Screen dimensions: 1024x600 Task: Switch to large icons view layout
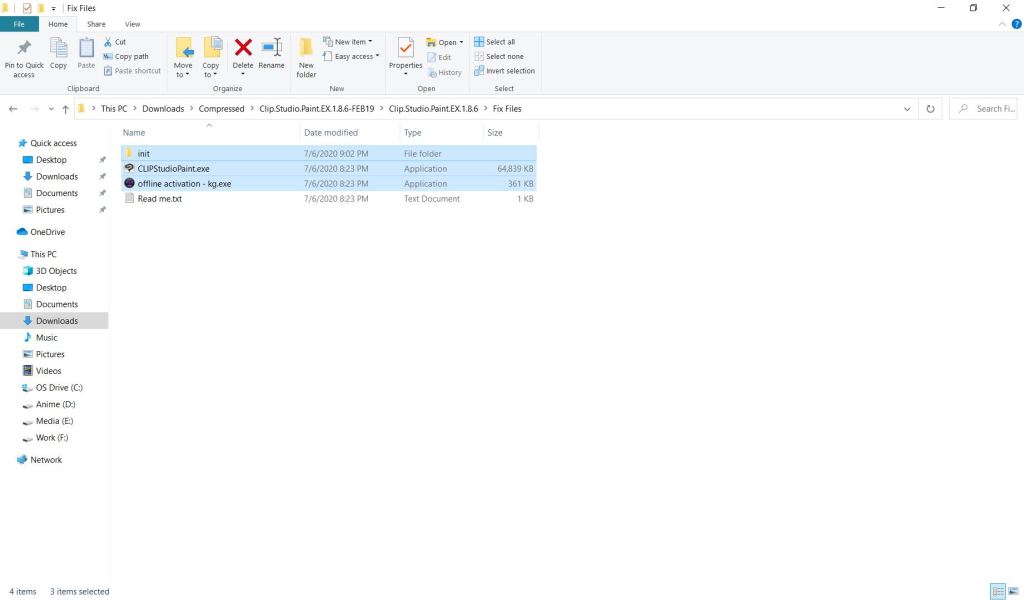(x=1012, y=591)
